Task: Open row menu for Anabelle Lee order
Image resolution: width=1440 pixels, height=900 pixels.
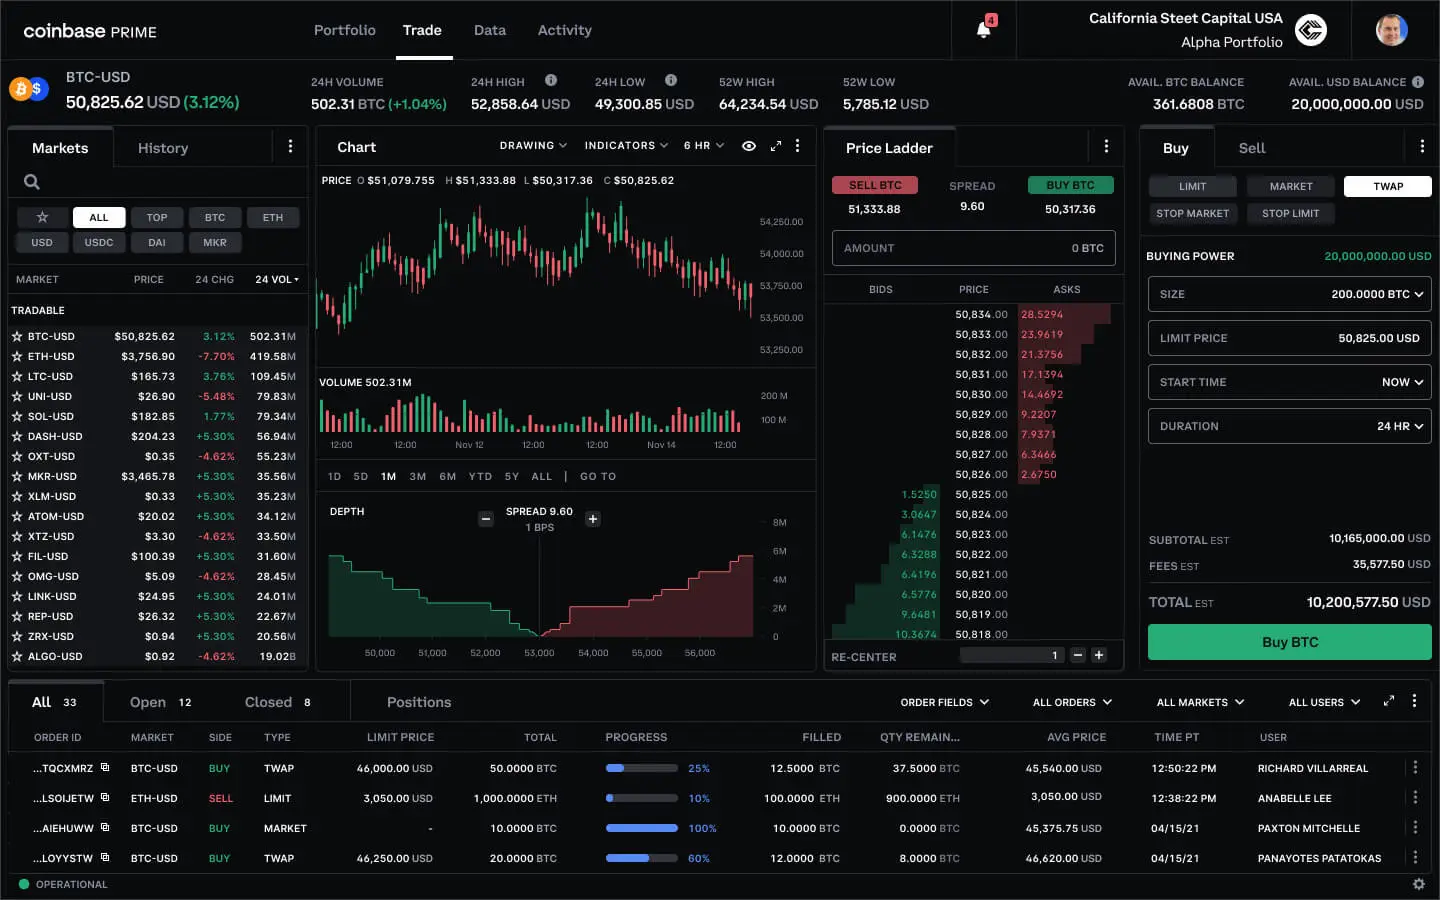Action: tap(1415, 797)
